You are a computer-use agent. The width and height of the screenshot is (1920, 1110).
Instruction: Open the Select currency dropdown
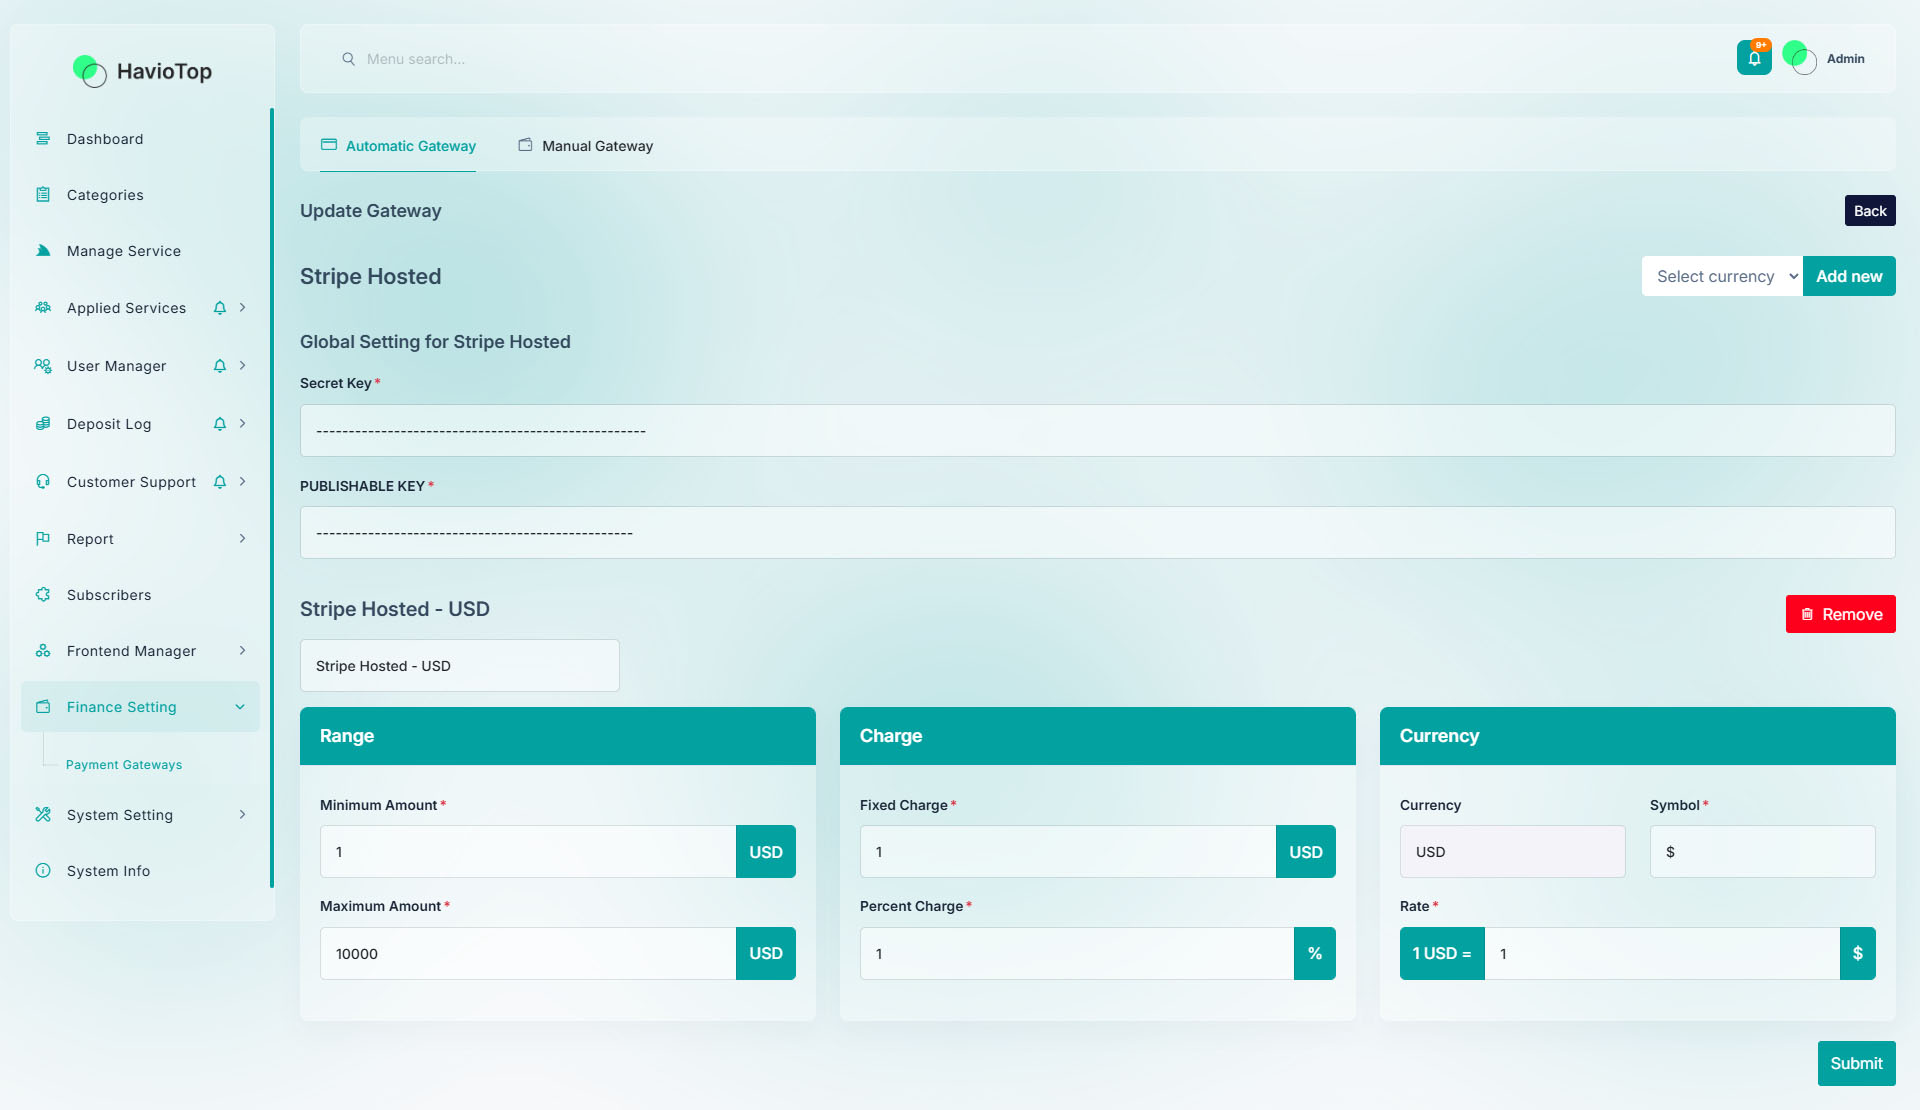[1722, 276]
